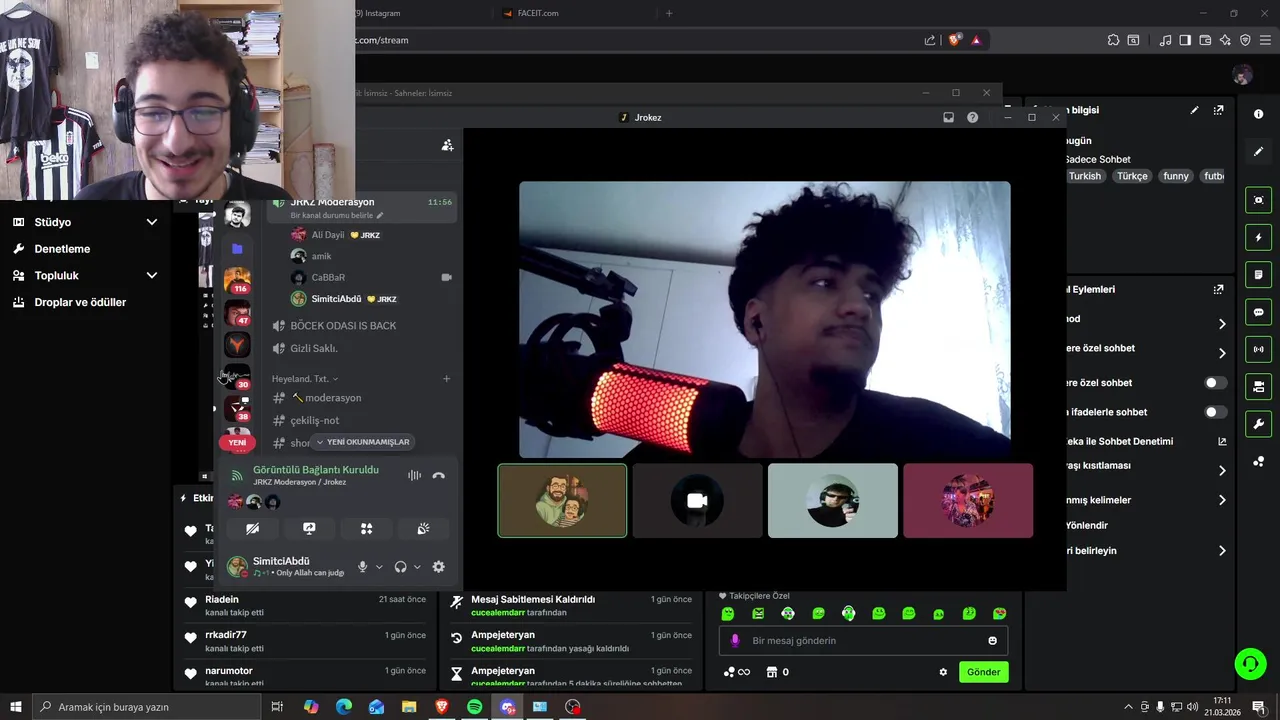Open Discord soundboard button
The width and height of the screenshot is (1280, 720).
(x=423, y=529)
